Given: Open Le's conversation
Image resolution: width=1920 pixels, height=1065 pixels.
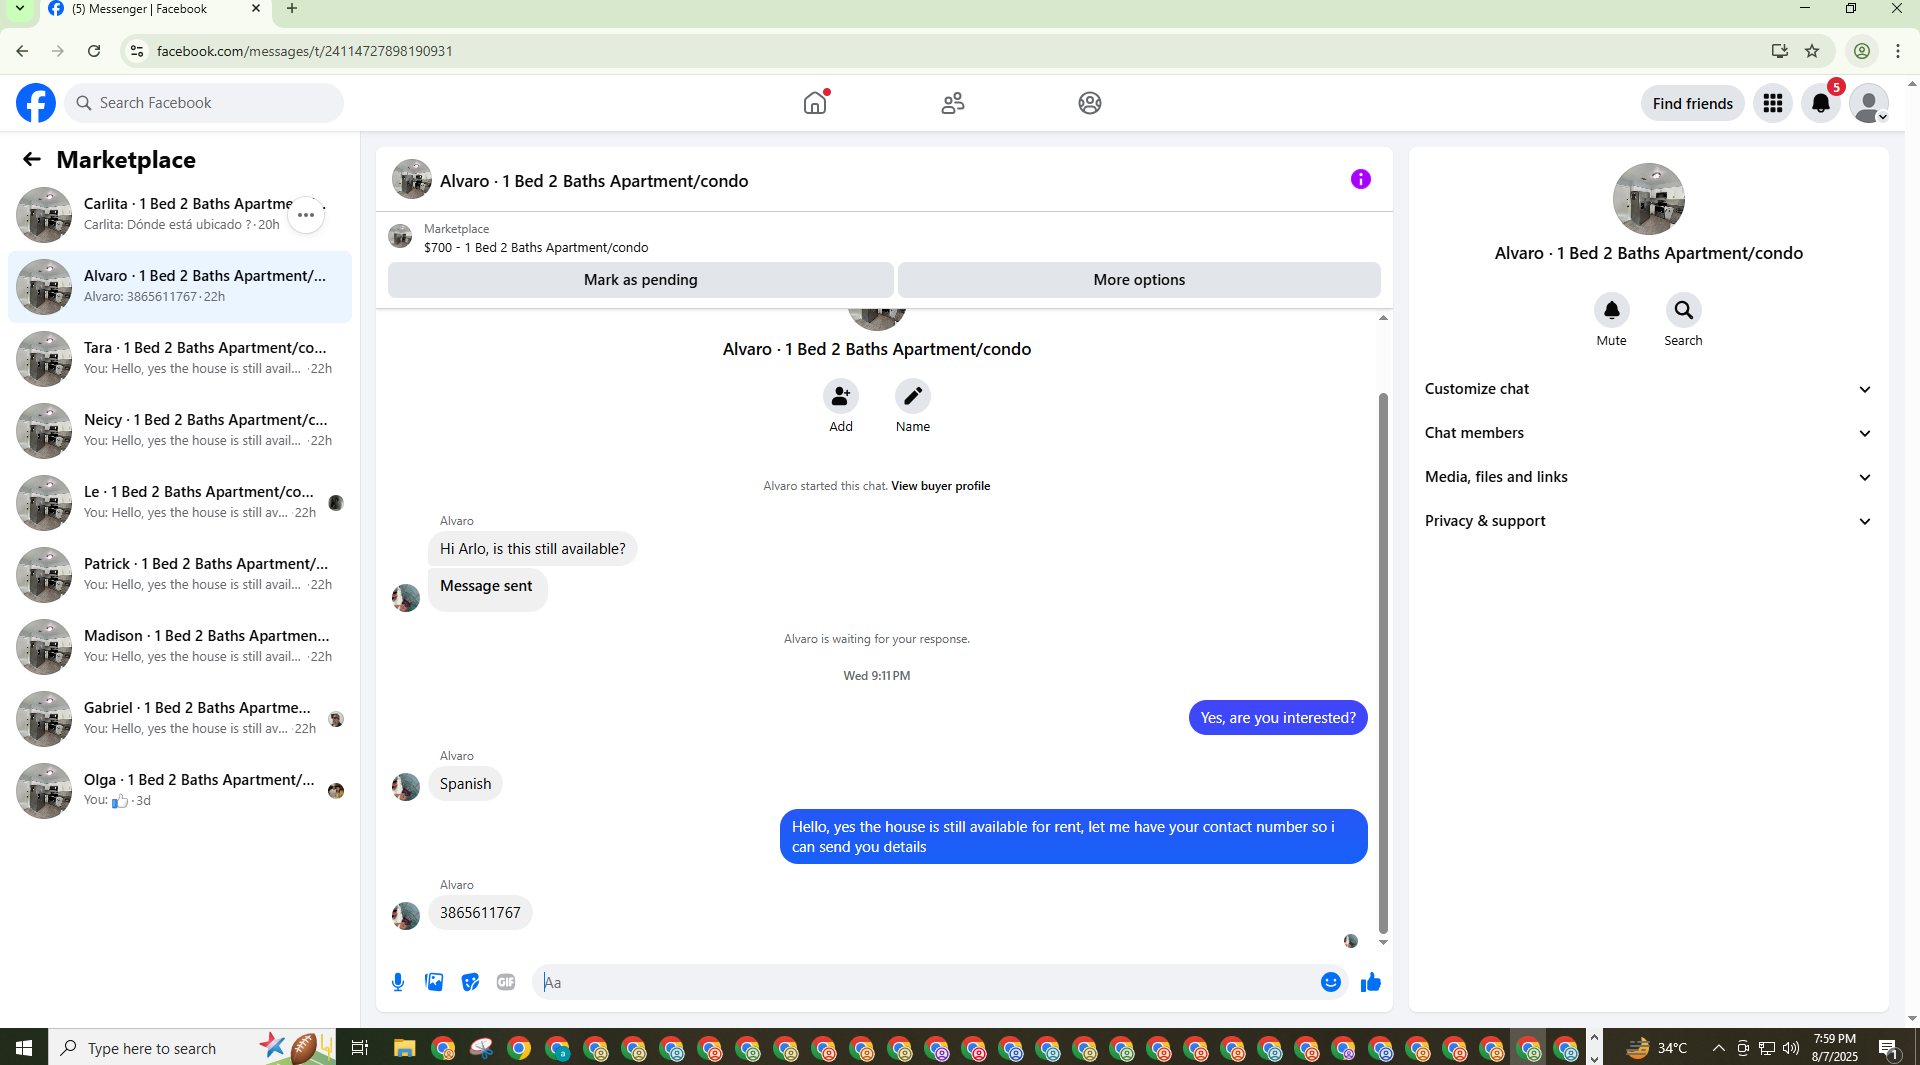Looking at the screenshot, I should [180, 503].
